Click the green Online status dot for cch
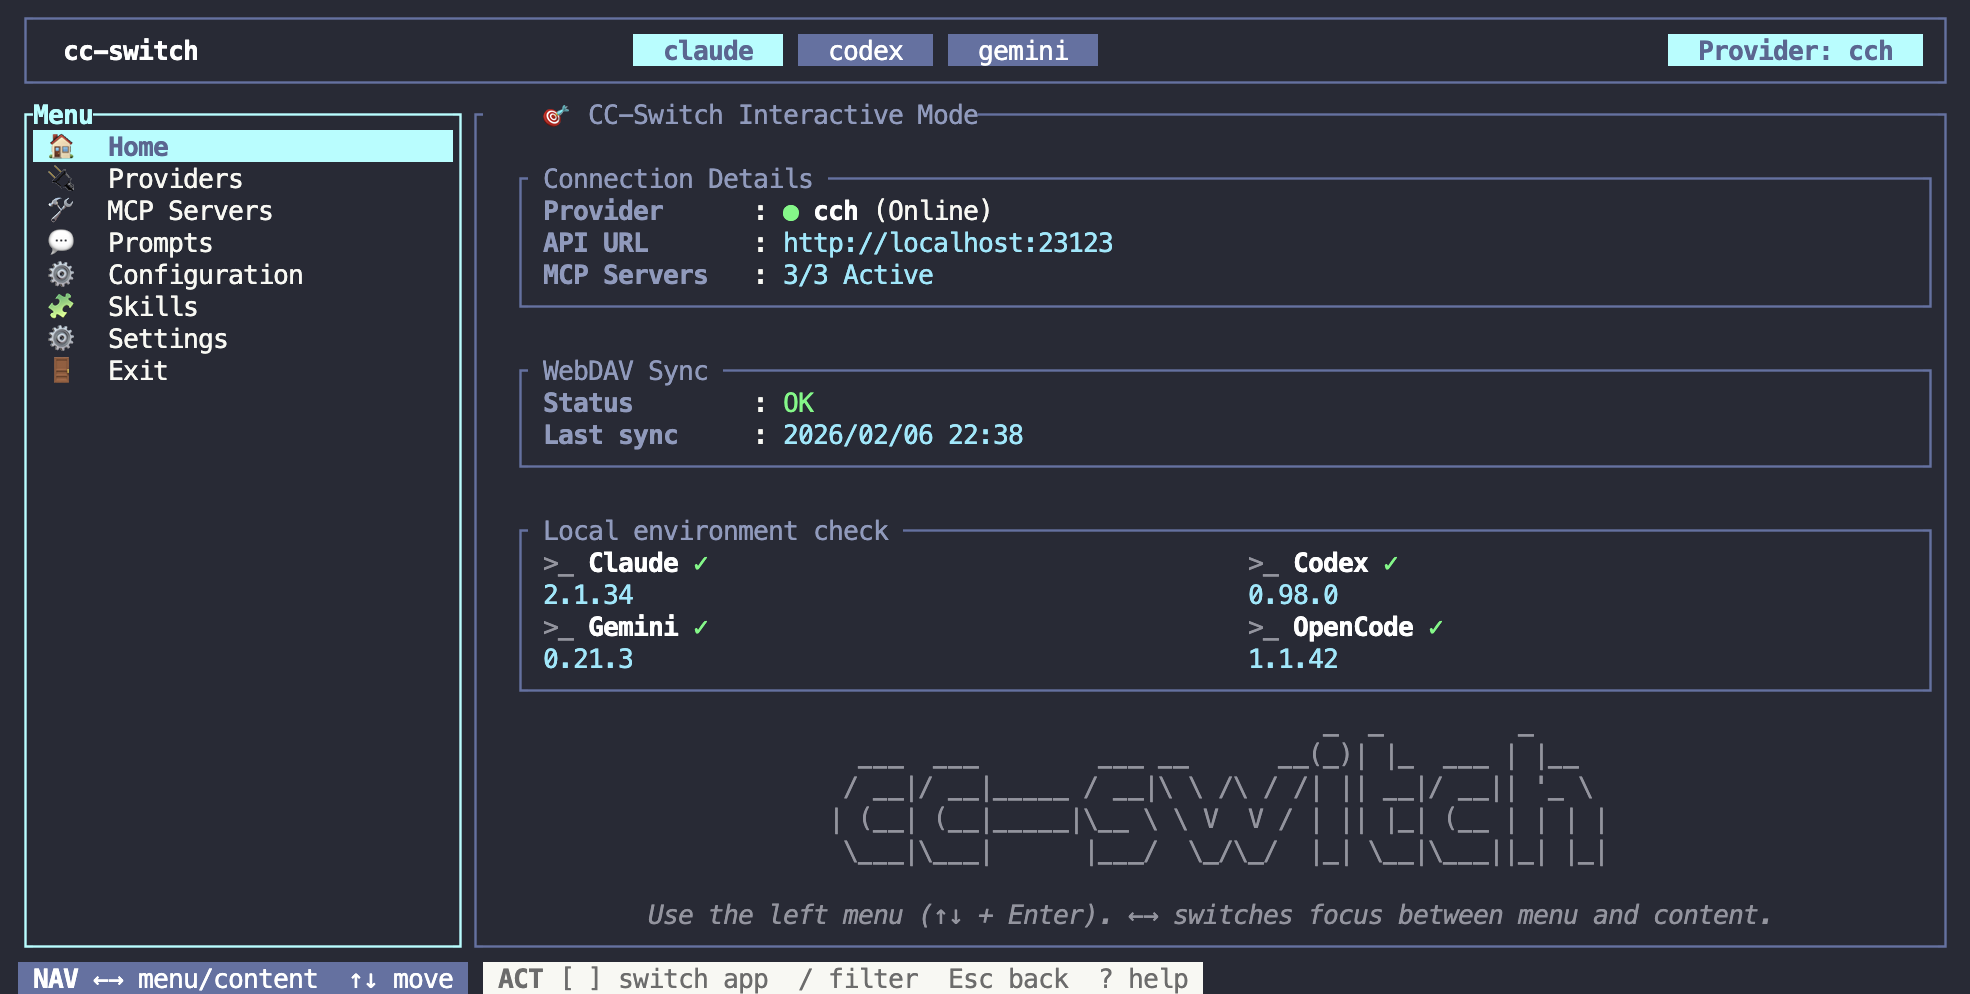1970x994 pixels. tap(791, 212)
